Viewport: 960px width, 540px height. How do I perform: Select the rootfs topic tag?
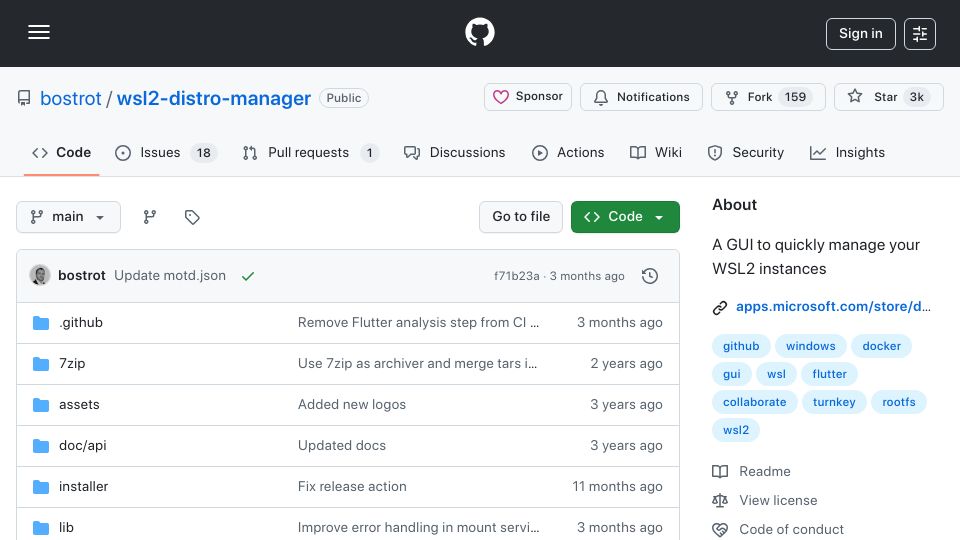899,402
